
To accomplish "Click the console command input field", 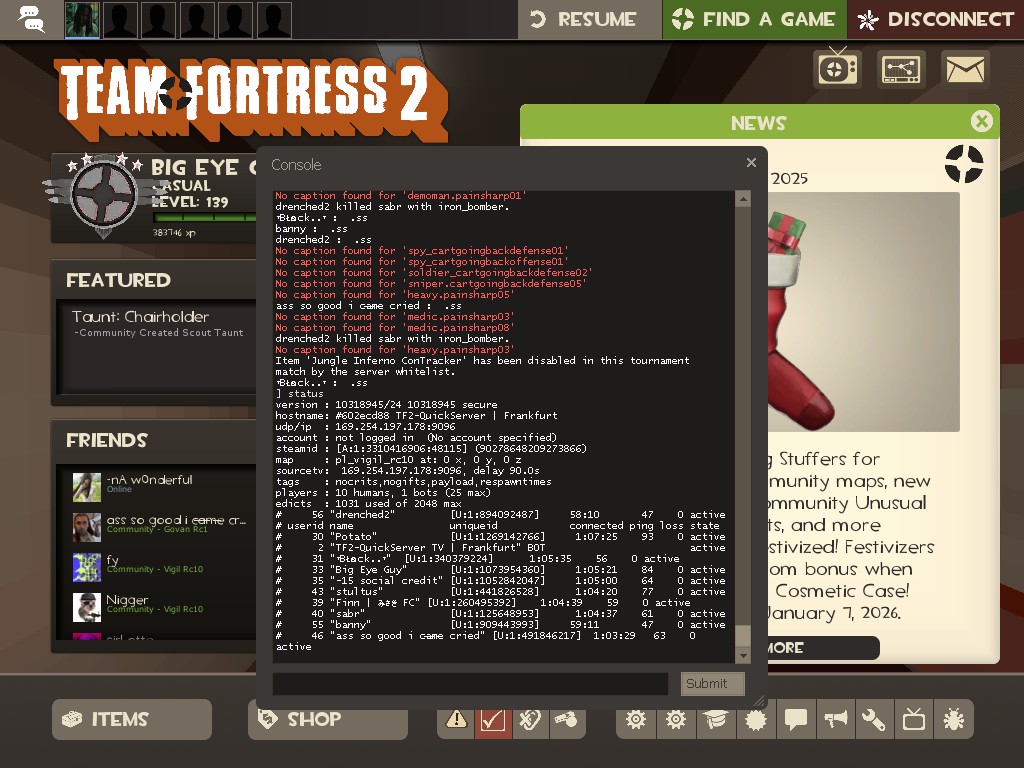I will tap(470, 683).
